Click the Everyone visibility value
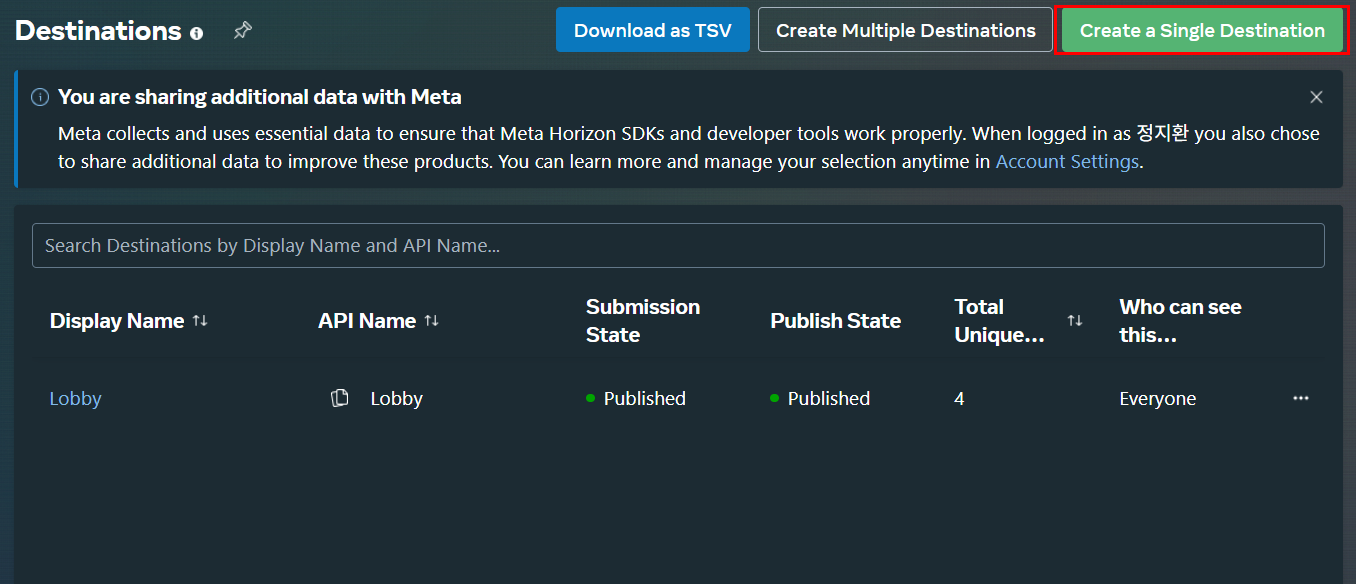 pyautogui.click(x=1158, y=398)
